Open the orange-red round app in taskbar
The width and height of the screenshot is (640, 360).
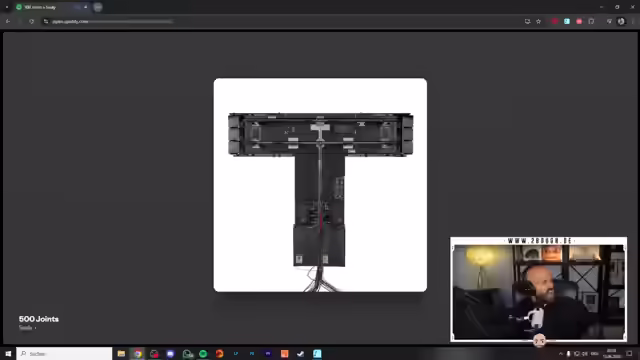coord(219,353)
